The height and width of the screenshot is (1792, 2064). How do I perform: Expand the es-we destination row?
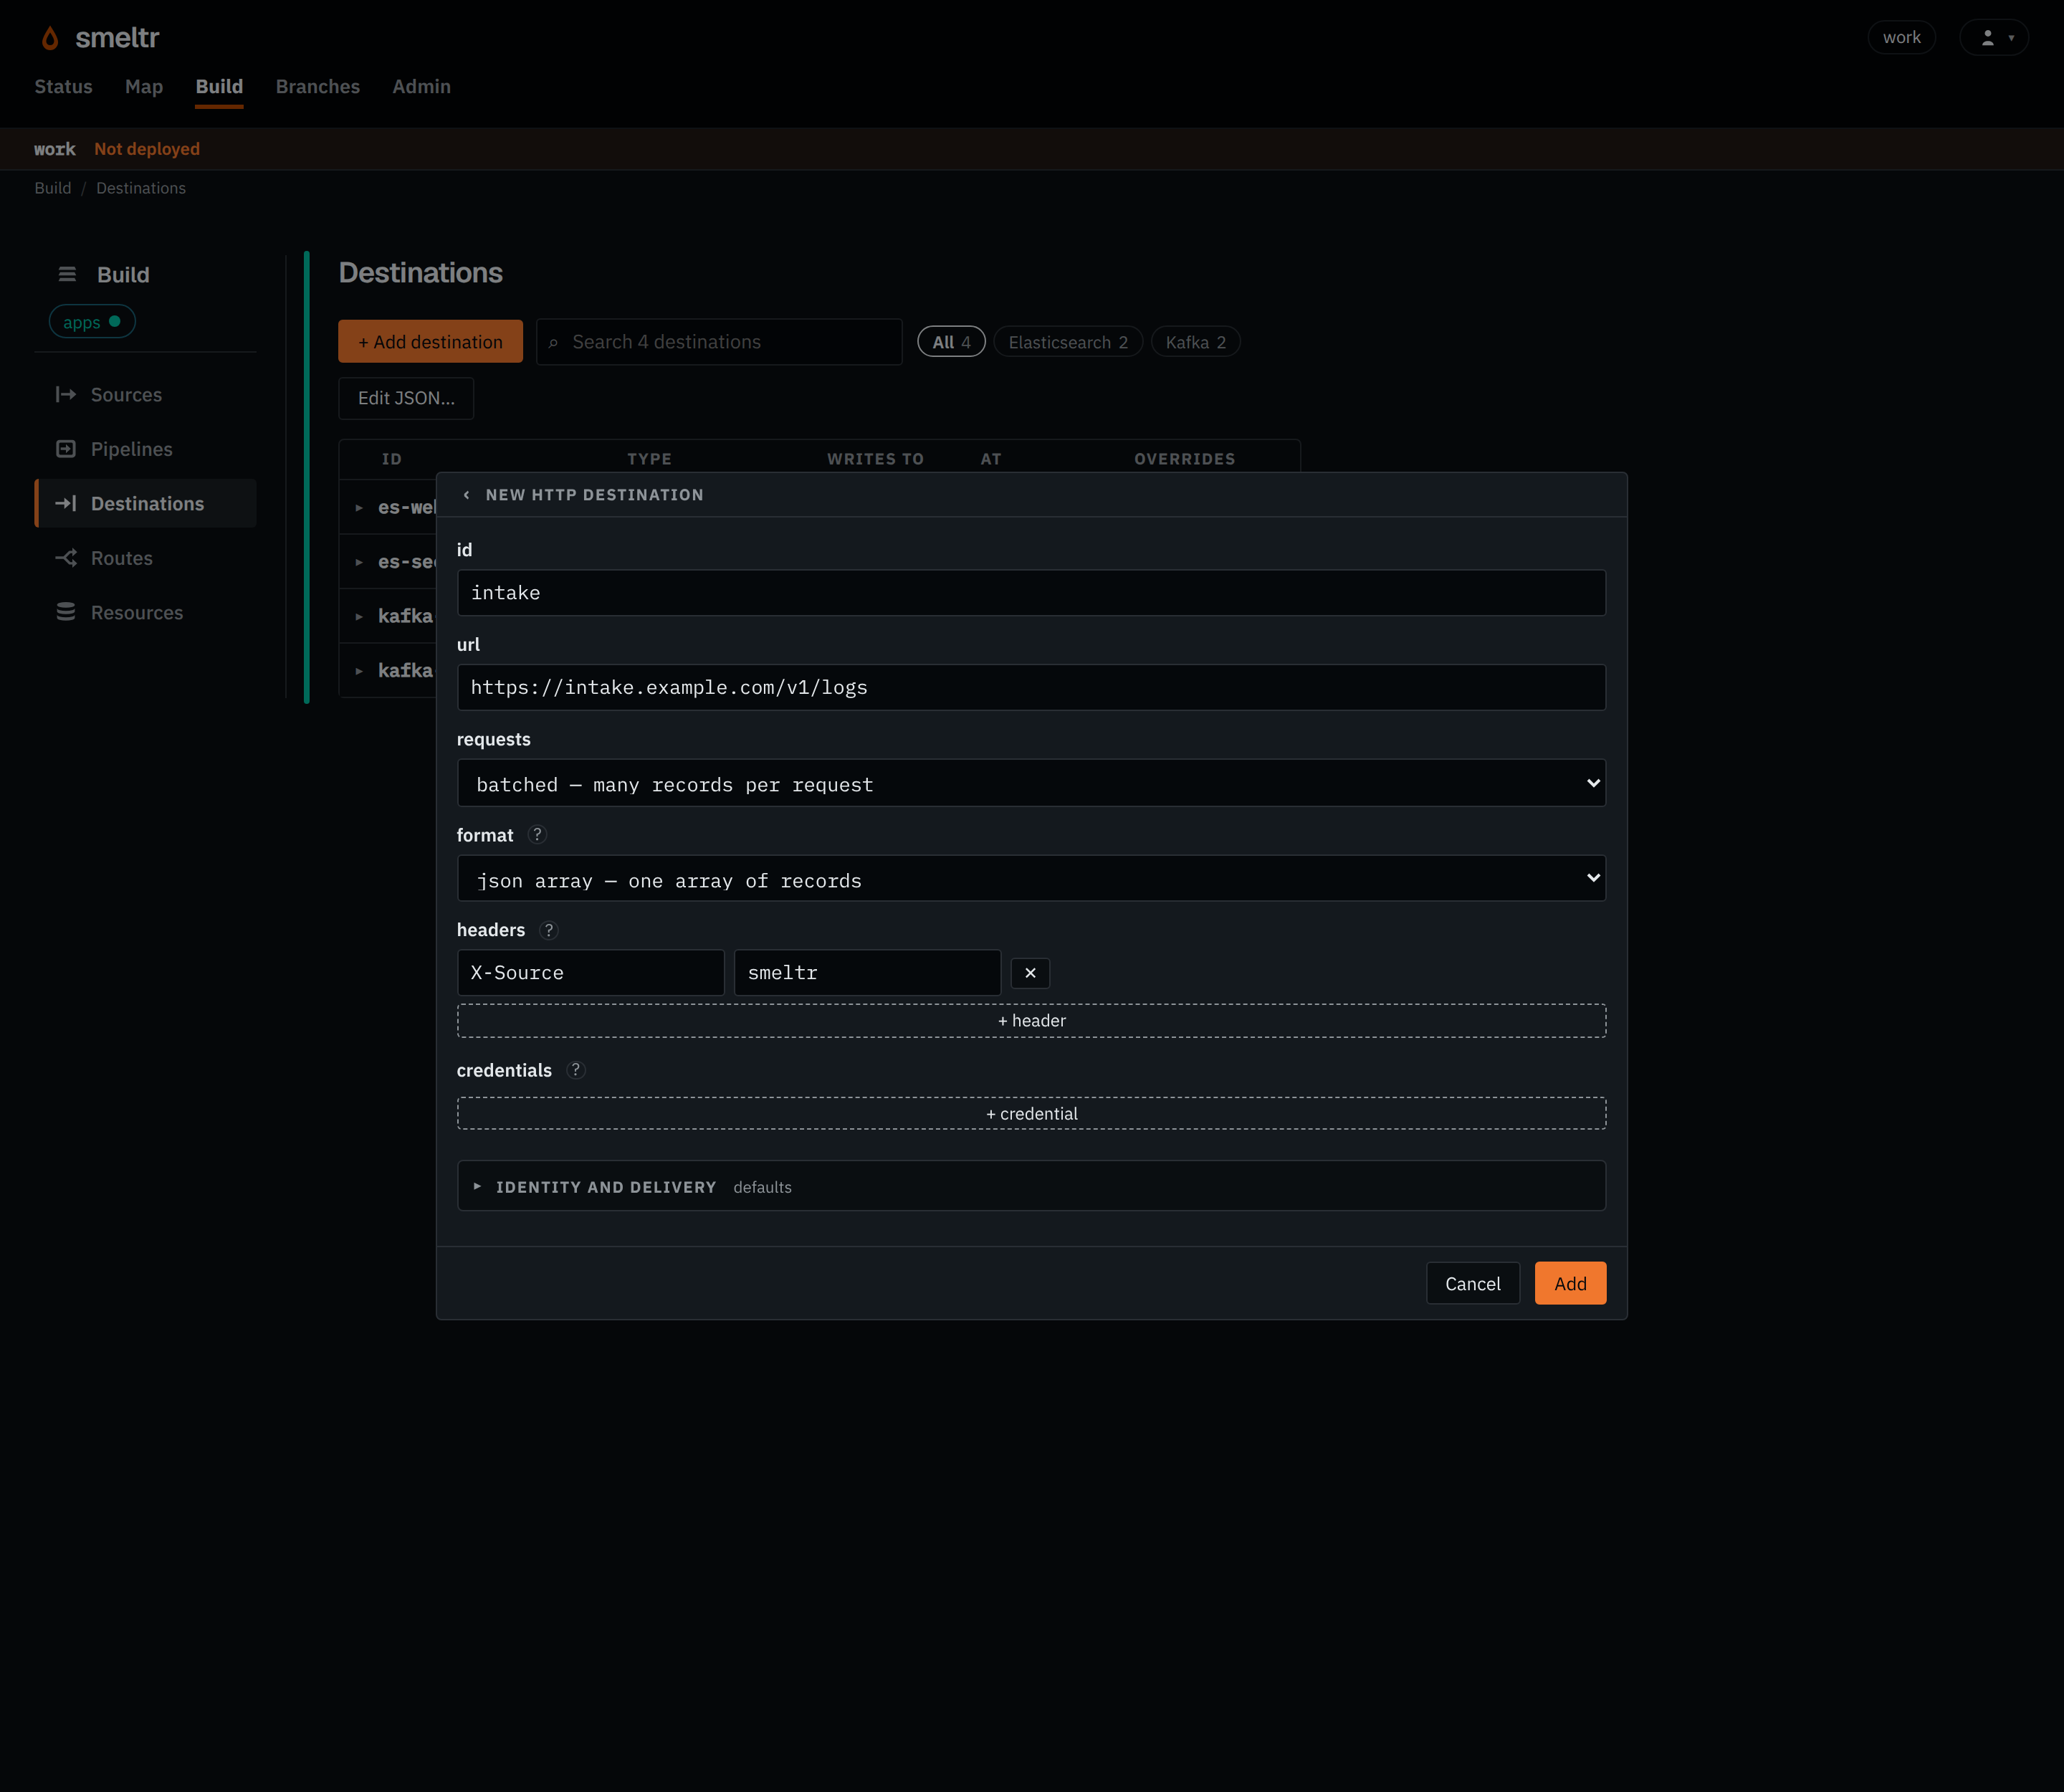pyautogui.click(x=359, y=508)
